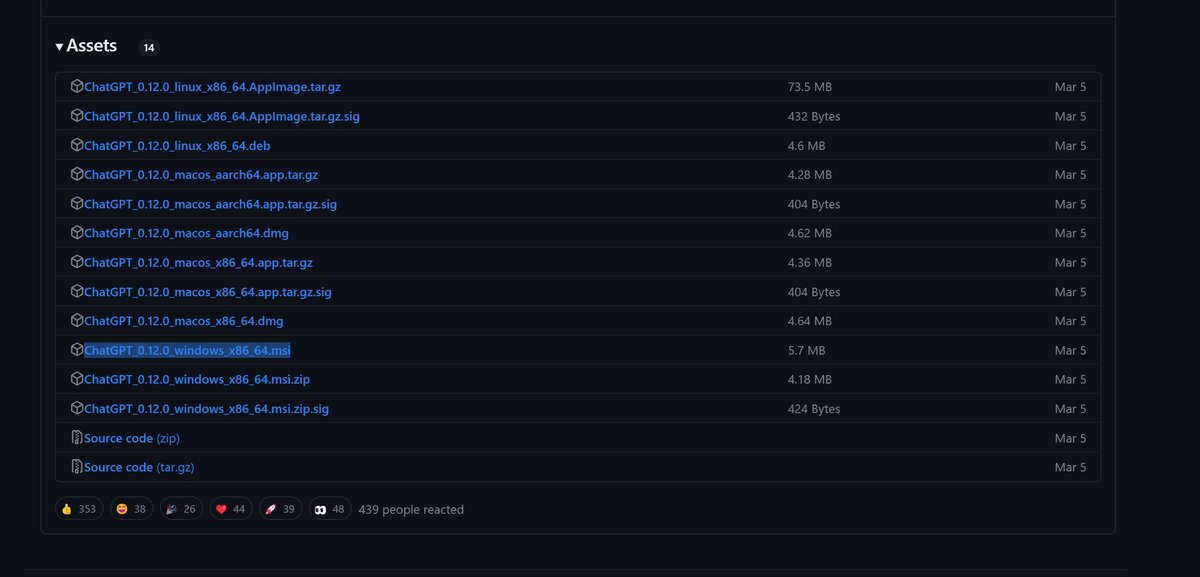Click the package icon beside macos_x86_64.dmg

click(x=77, y=321)
